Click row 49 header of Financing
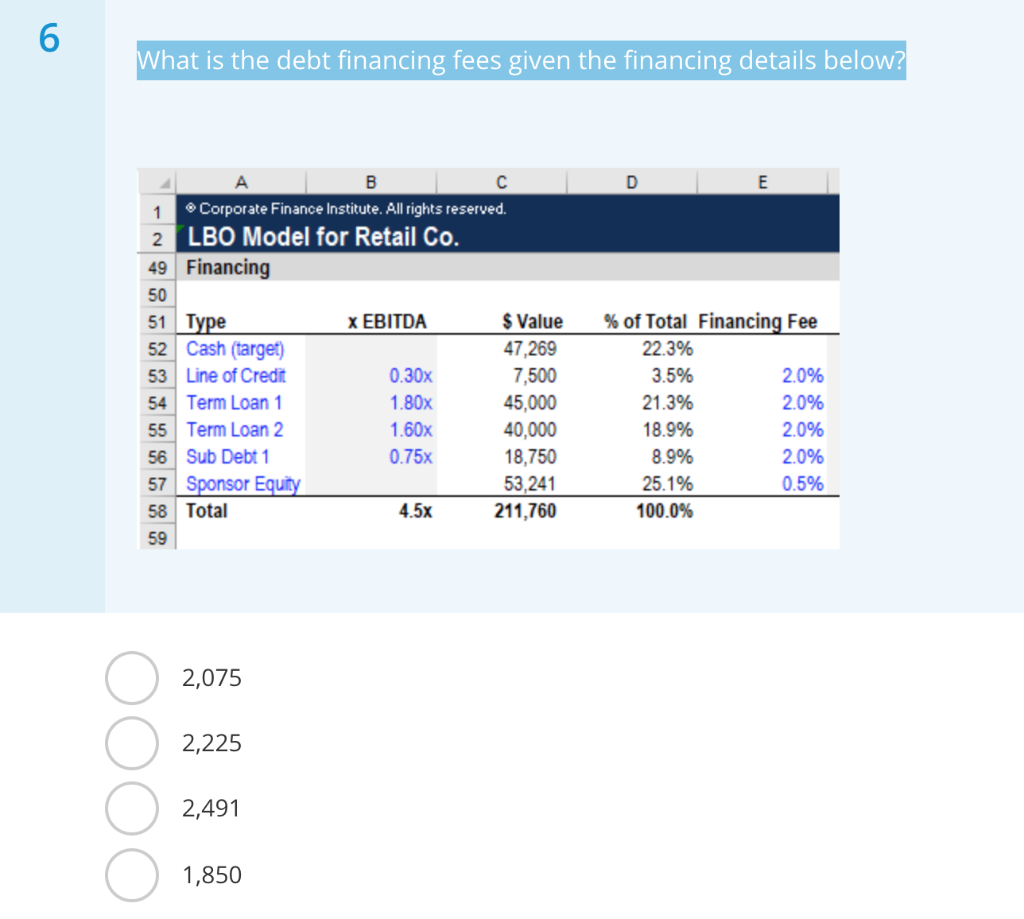The width and height of the screenshot is (1024, 919). (157, 268)
